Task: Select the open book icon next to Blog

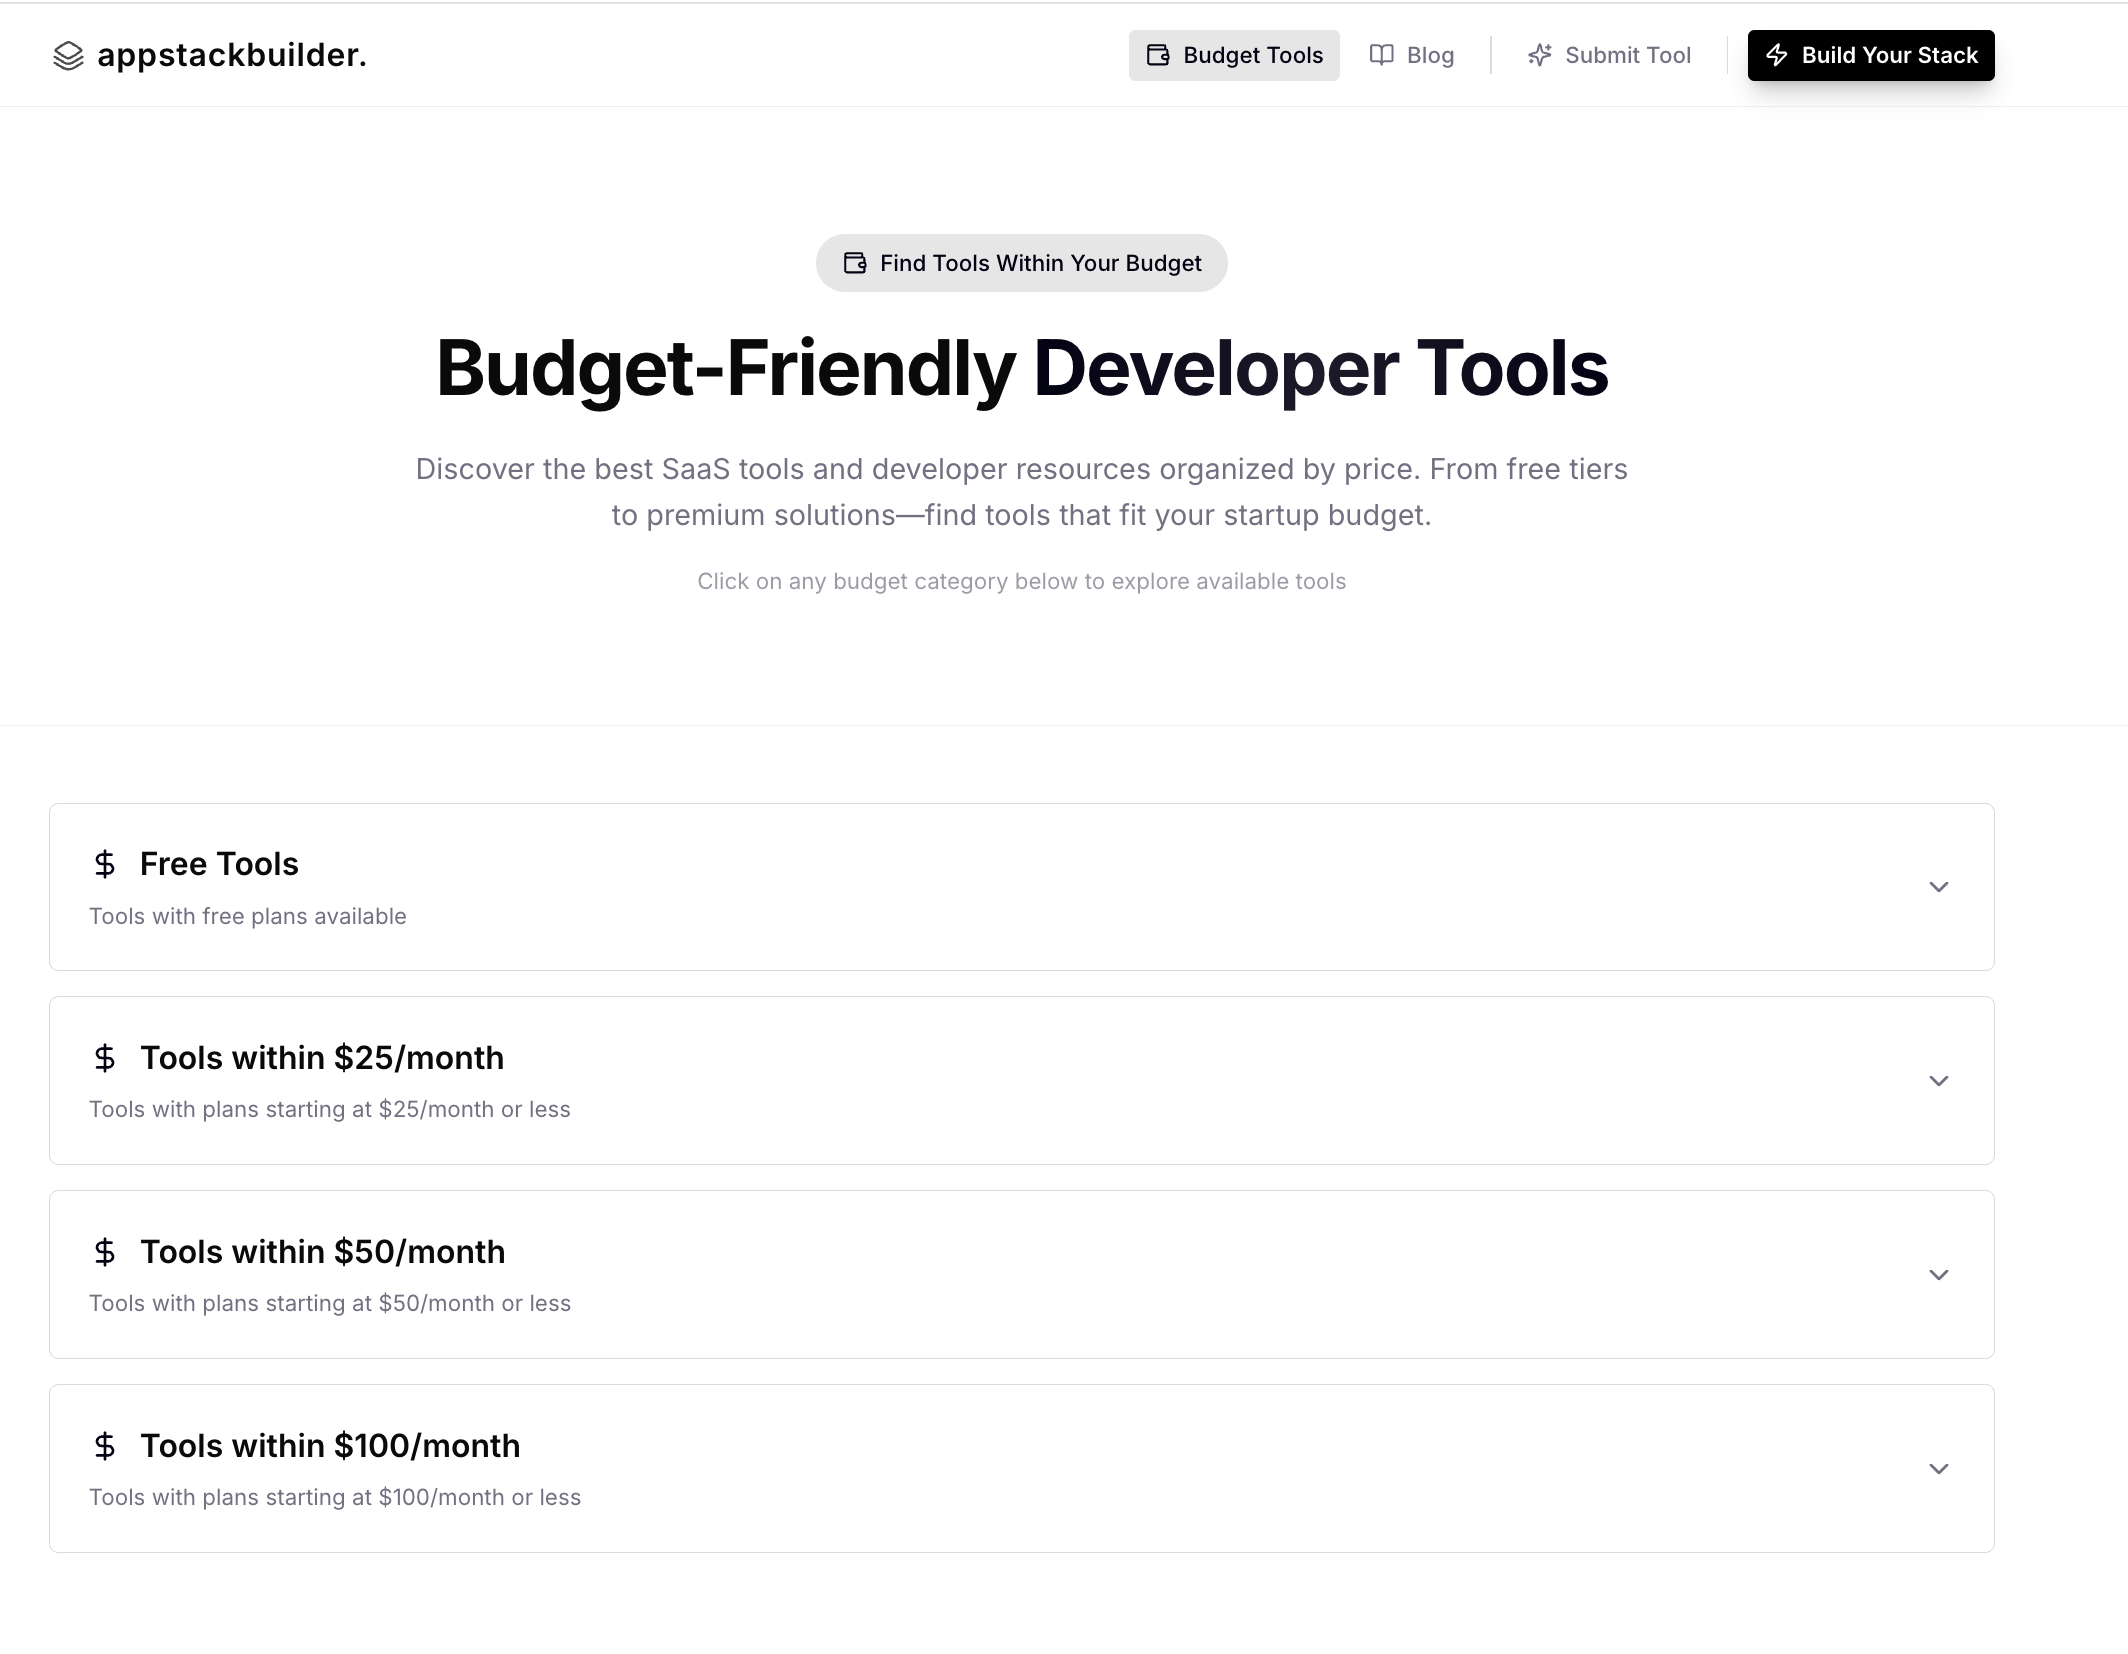Action: click(x=1381, y=56)
